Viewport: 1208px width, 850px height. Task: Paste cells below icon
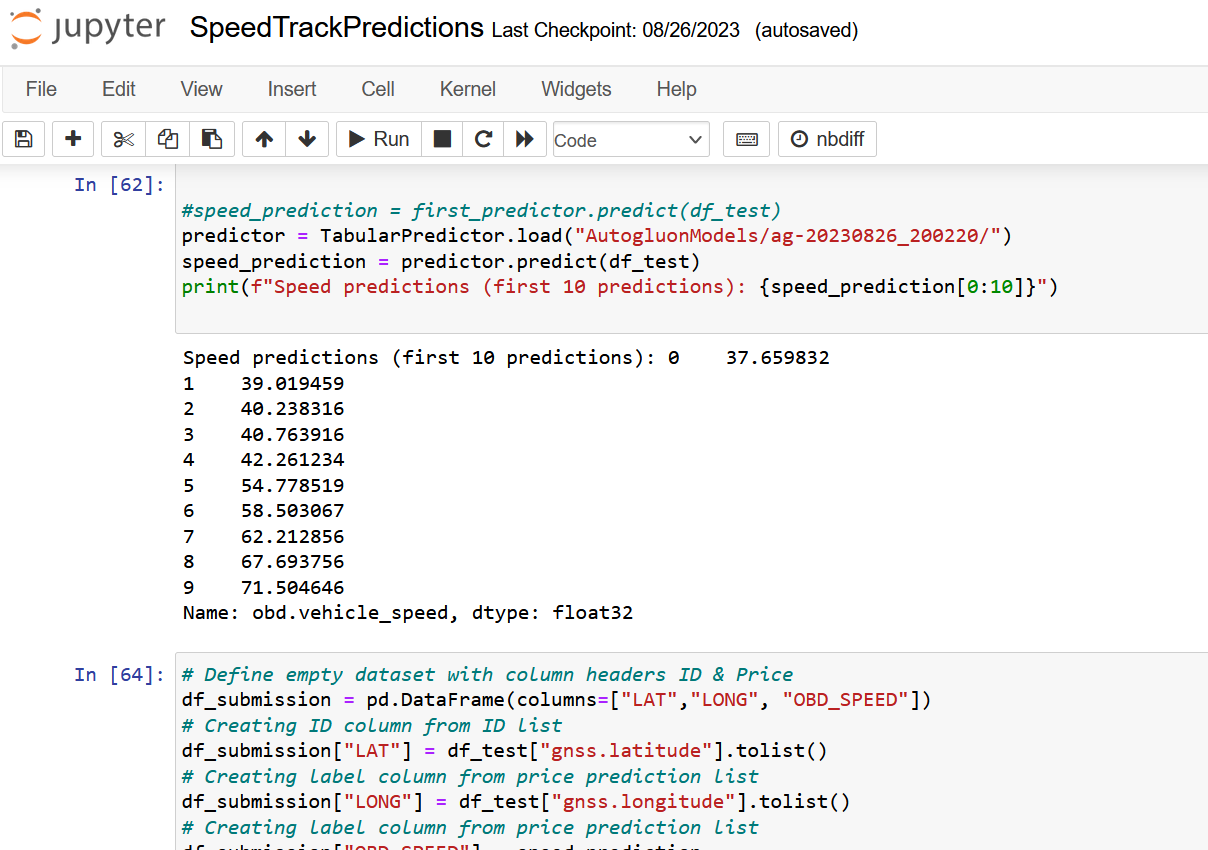pyautogui.click(x=212, y=139)
